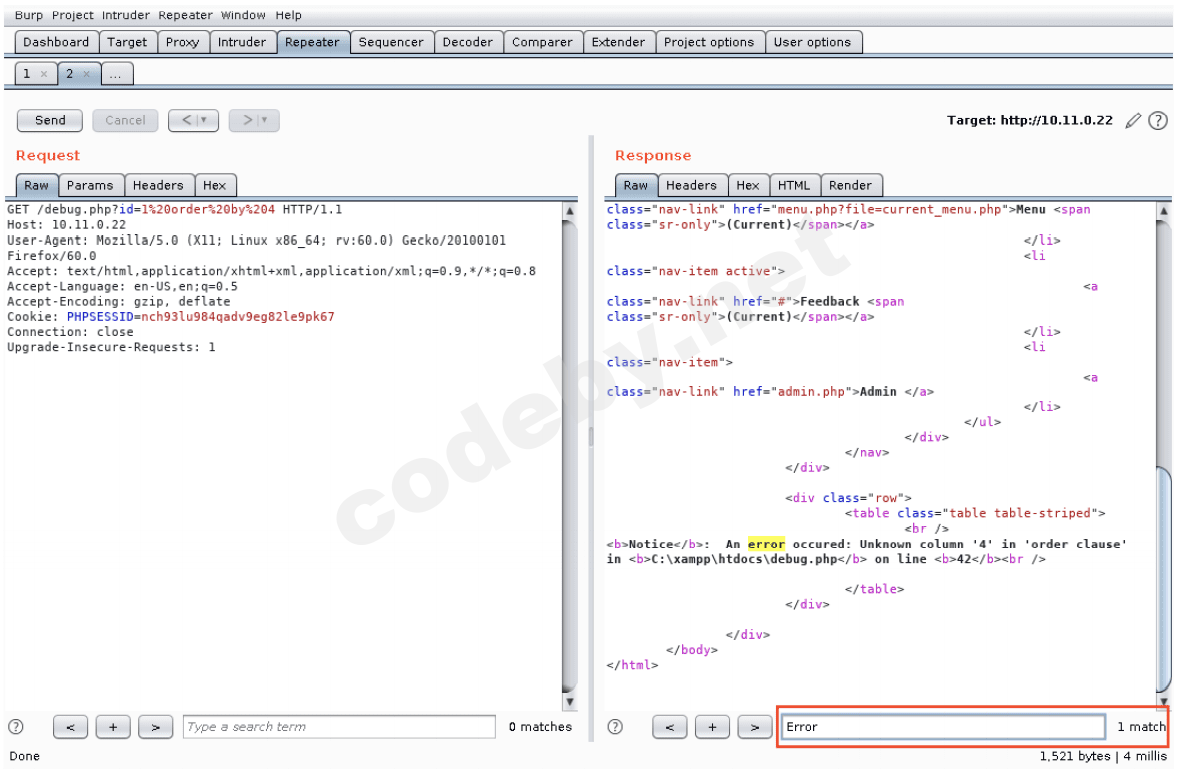1180x777 pixels.
Task: Add new Repeater tab with ellipsis
Action: tap(115, 74)
